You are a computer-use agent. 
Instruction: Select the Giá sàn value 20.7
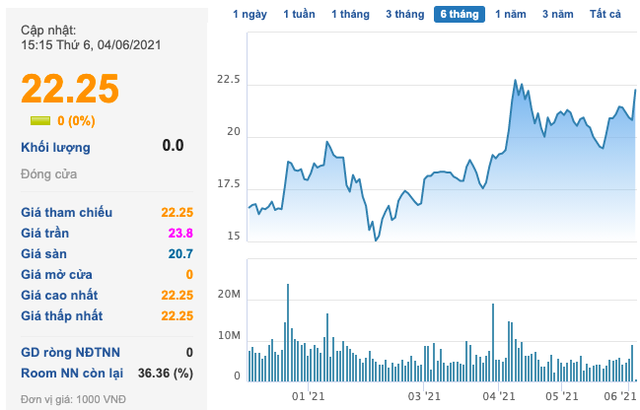(x=180, y=254)
